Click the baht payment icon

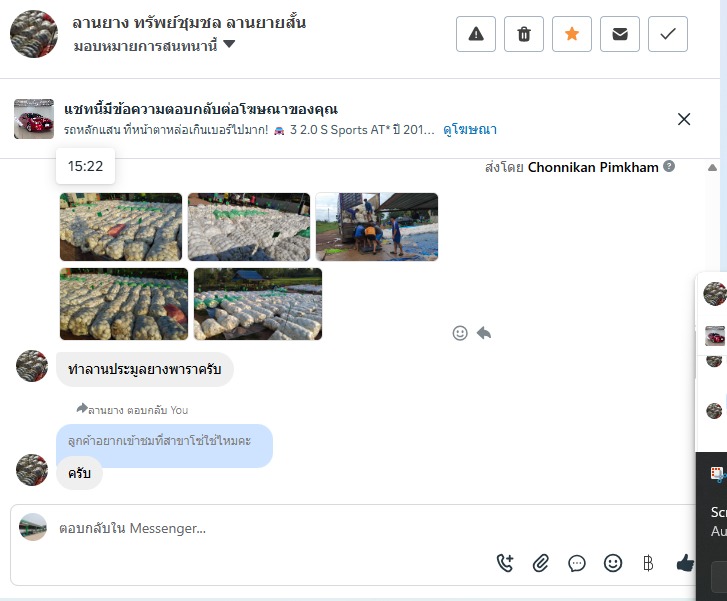click(x=648, y=563)
